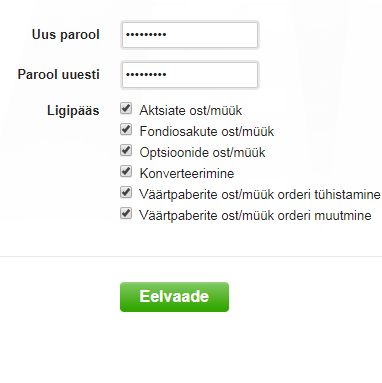Click the Väärtpaberite ost/müük orderi muutmine text
382x383 pixels.
255,215
